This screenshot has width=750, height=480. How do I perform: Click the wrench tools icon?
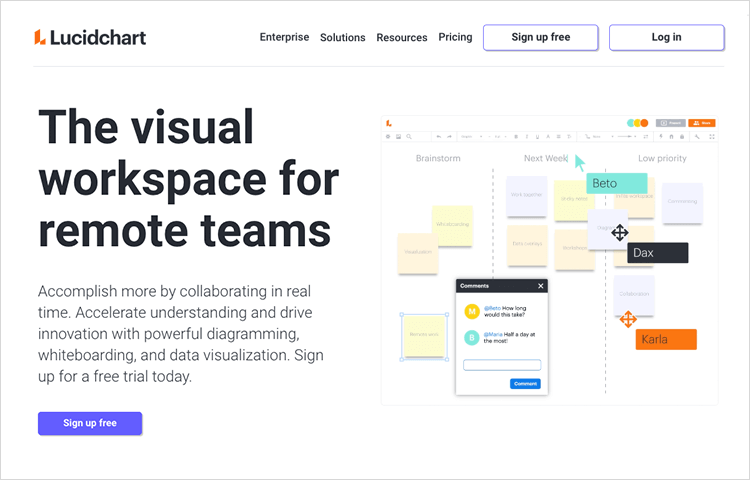697,136
